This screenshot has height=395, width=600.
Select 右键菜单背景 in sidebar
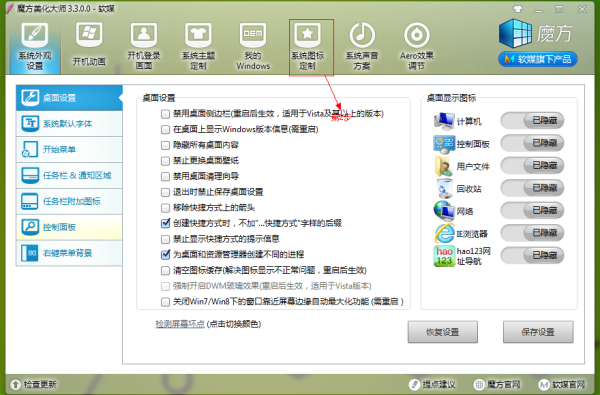69,253
